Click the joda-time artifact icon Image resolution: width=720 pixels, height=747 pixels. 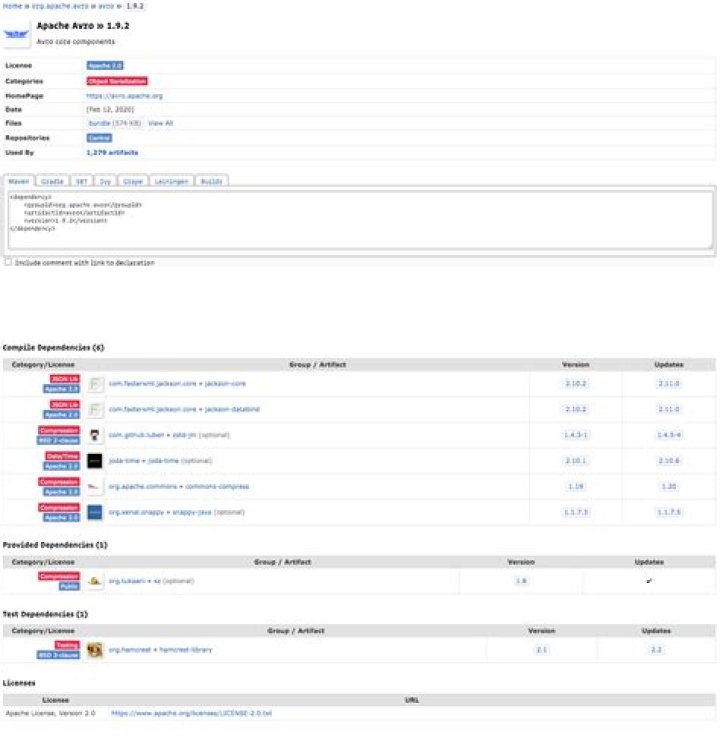pos(95,461)
